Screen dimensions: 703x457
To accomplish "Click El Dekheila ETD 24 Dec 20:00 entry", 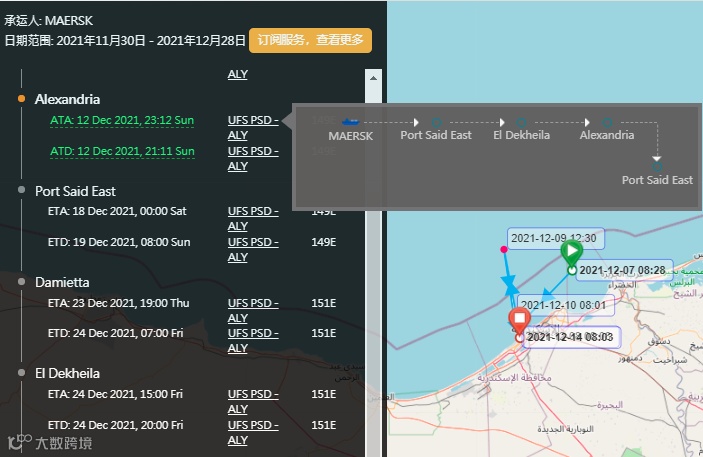I will pyautogui.click(x=115, y=425).
